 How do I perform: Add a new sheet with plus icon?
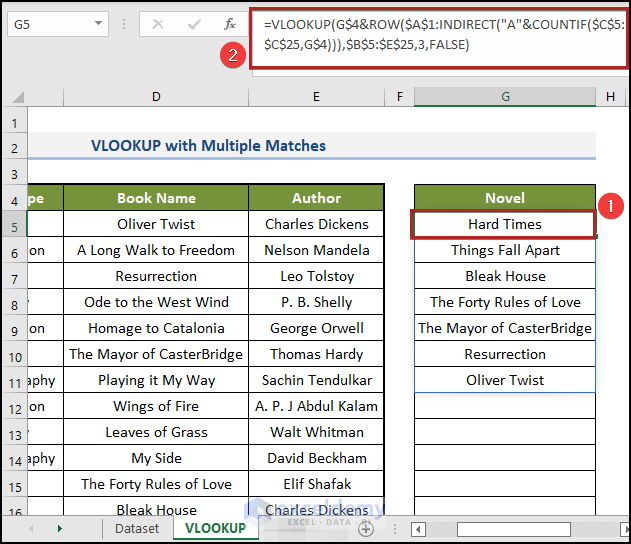pos(366,529)
